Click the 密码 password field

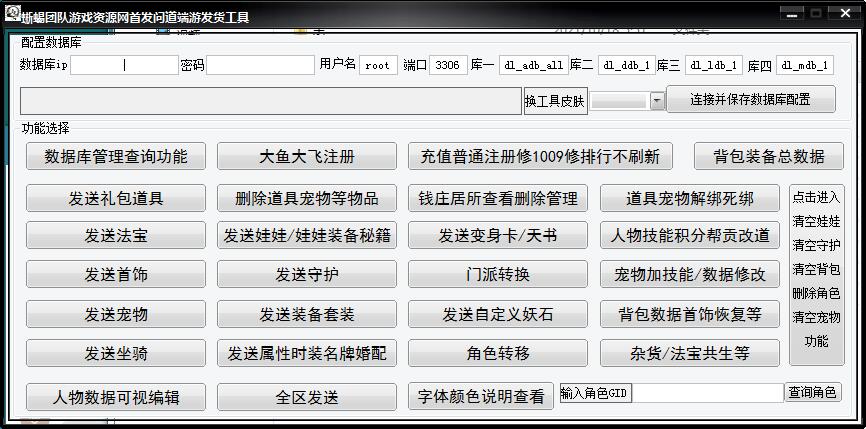coord(260,65)
